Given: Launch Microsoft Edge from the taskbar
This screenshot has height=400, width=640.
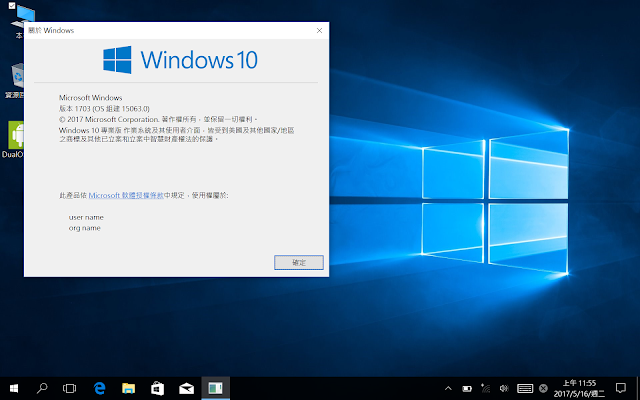Looking at the screenshot, I should pos(99,388).
